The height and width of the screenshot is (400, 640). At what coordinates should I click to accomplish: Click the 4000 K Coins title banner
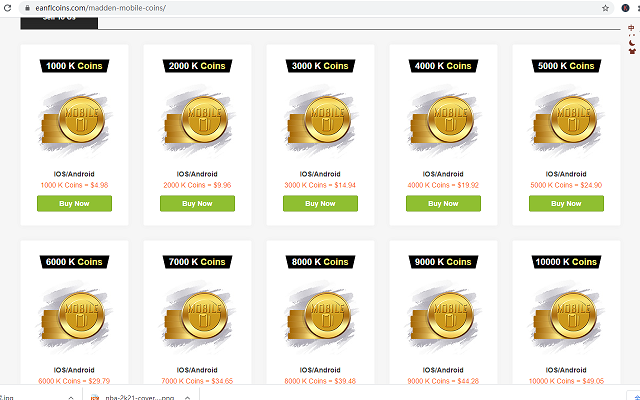(443, 66)
